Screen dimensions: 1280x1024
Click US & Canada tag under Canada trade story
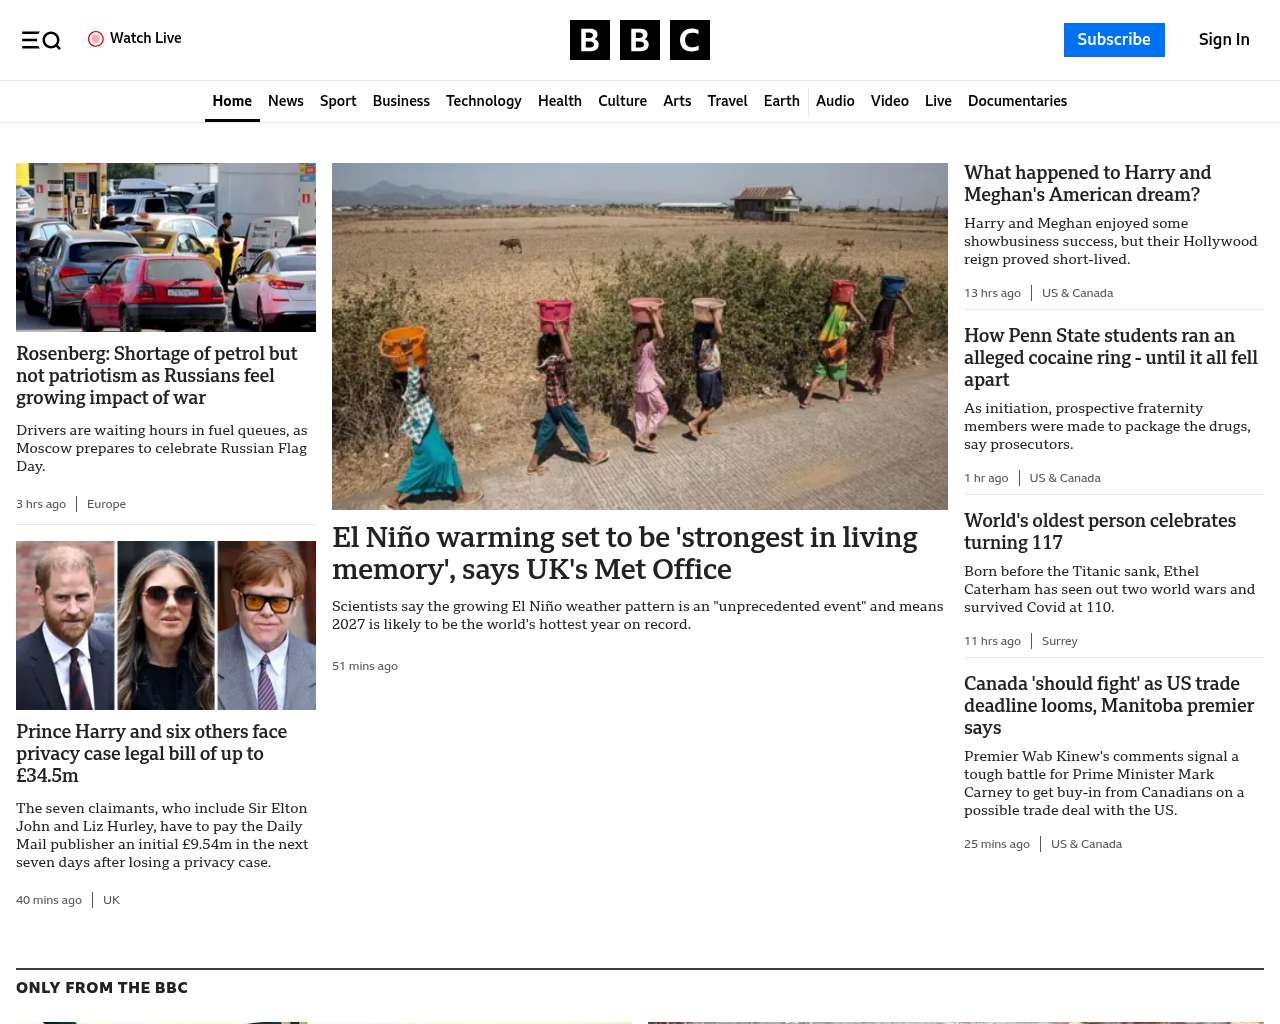click(1086, 844)
